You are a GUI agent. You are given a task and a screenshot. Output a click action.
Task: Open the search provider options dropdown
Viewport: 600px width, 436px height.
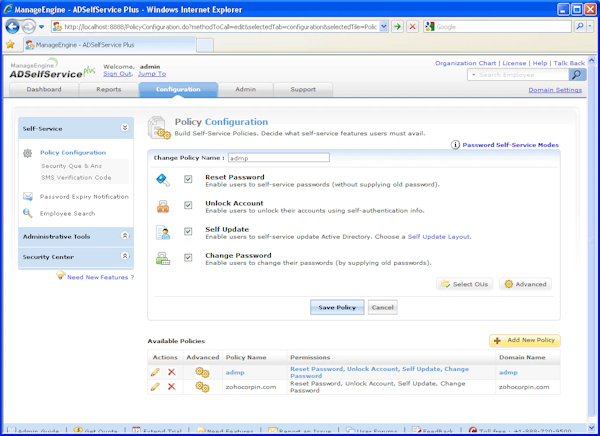[x=590, y=26]
